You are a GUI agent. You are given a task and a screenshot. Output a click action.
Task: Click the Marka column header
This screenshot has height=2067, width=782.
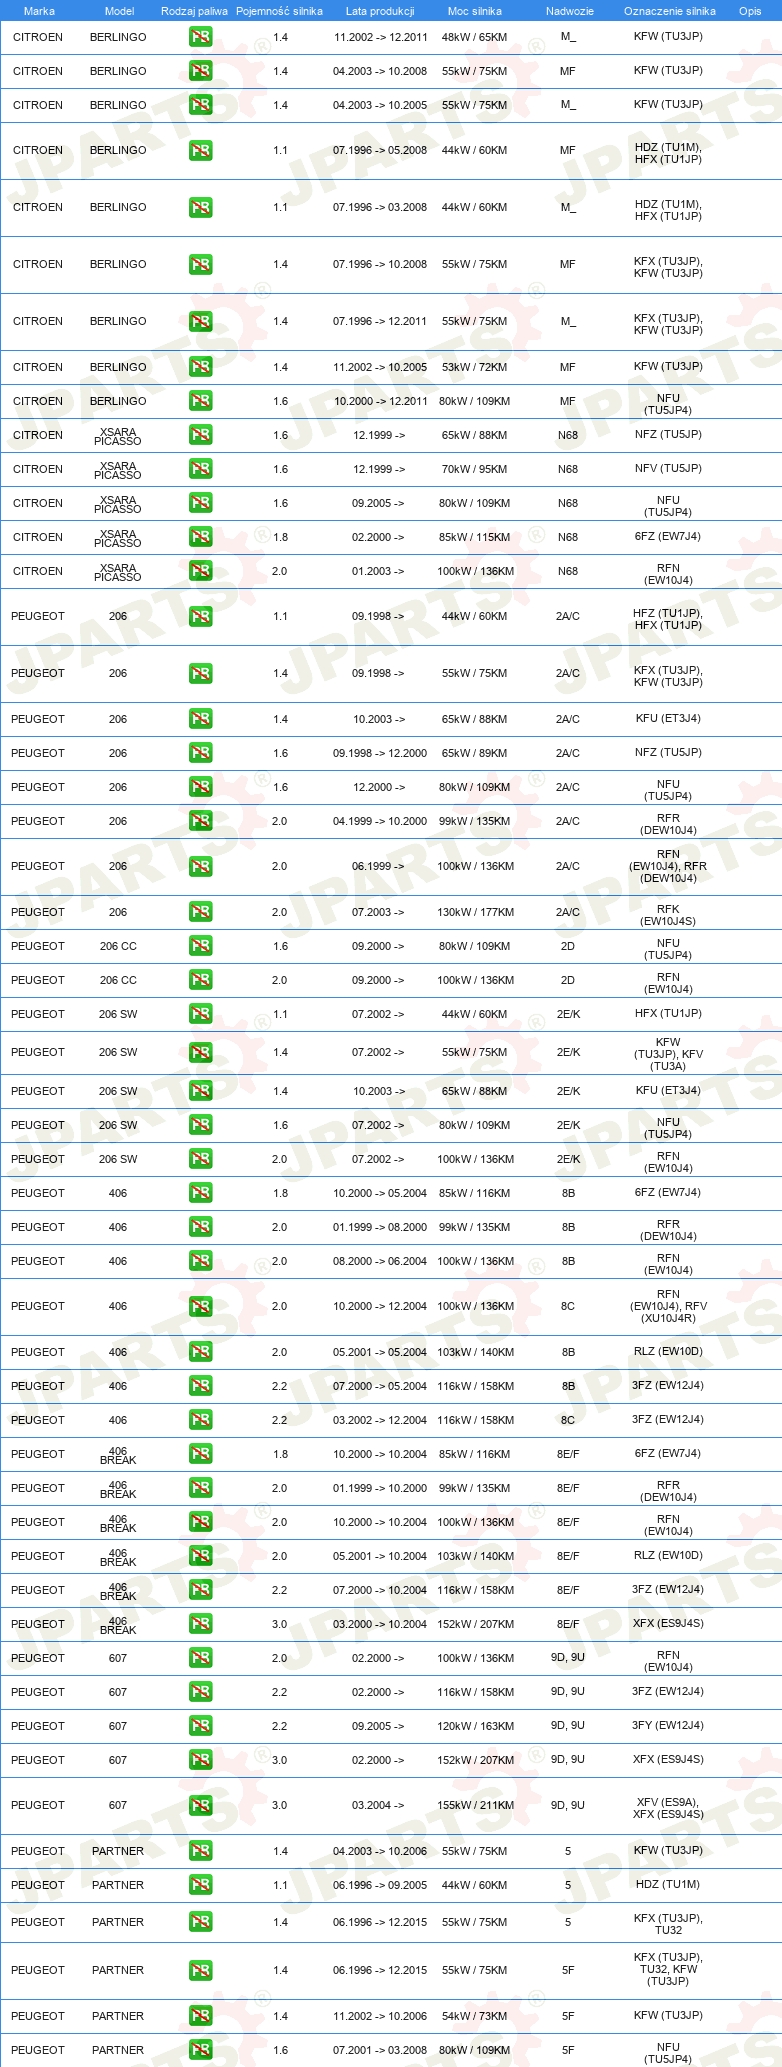39,11
